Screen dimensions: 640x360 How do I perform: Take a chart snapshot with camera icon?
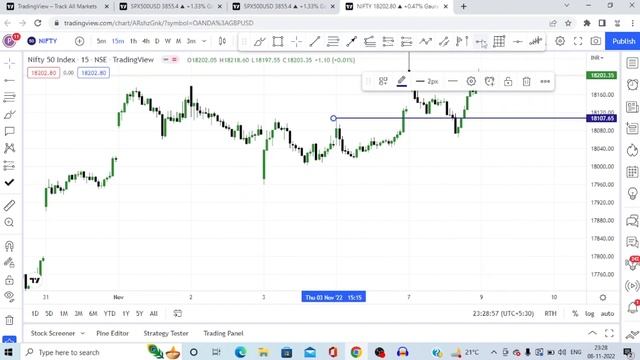(x=596, y=41)
